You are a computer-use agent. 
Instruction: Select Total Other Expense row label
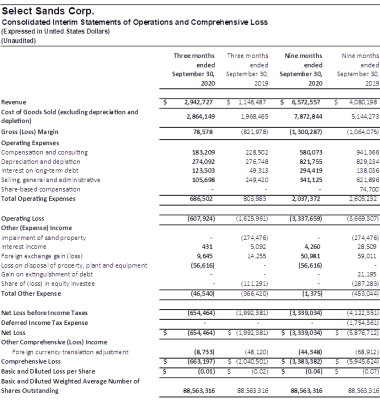[31, 294]
